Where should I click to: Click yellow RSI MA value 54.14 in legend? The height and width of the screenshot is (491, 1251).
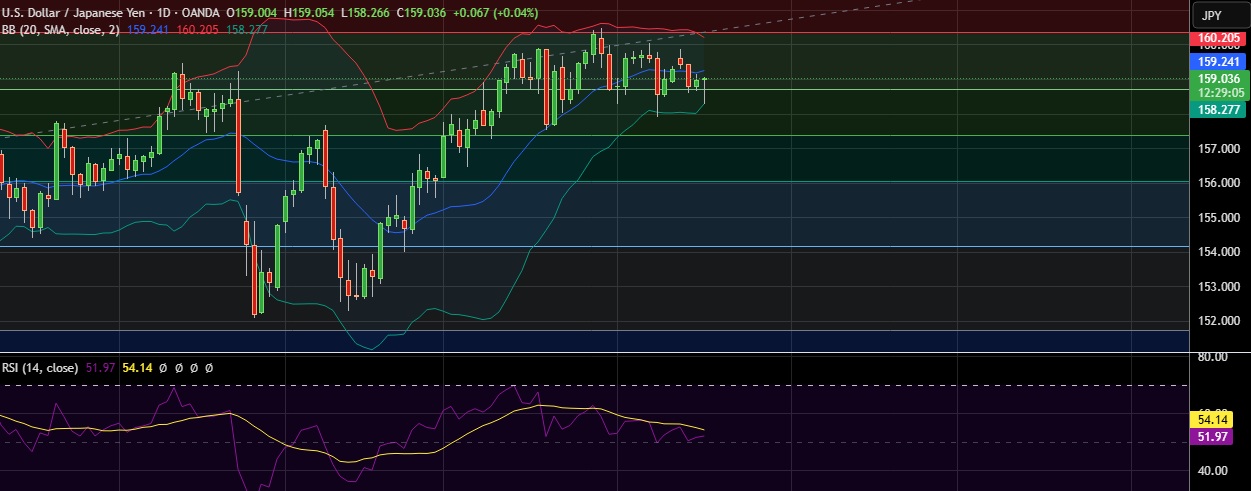click(x=136, y=368)
